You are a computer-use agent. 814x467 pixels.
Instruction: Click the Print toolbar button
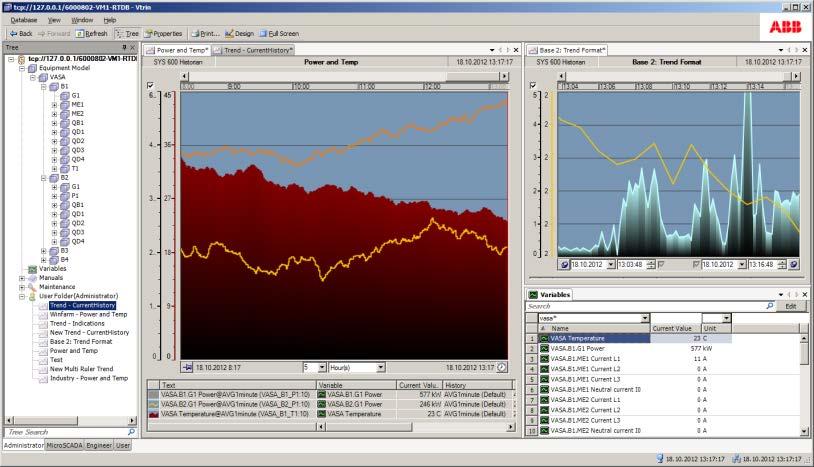tap(206, 33)
